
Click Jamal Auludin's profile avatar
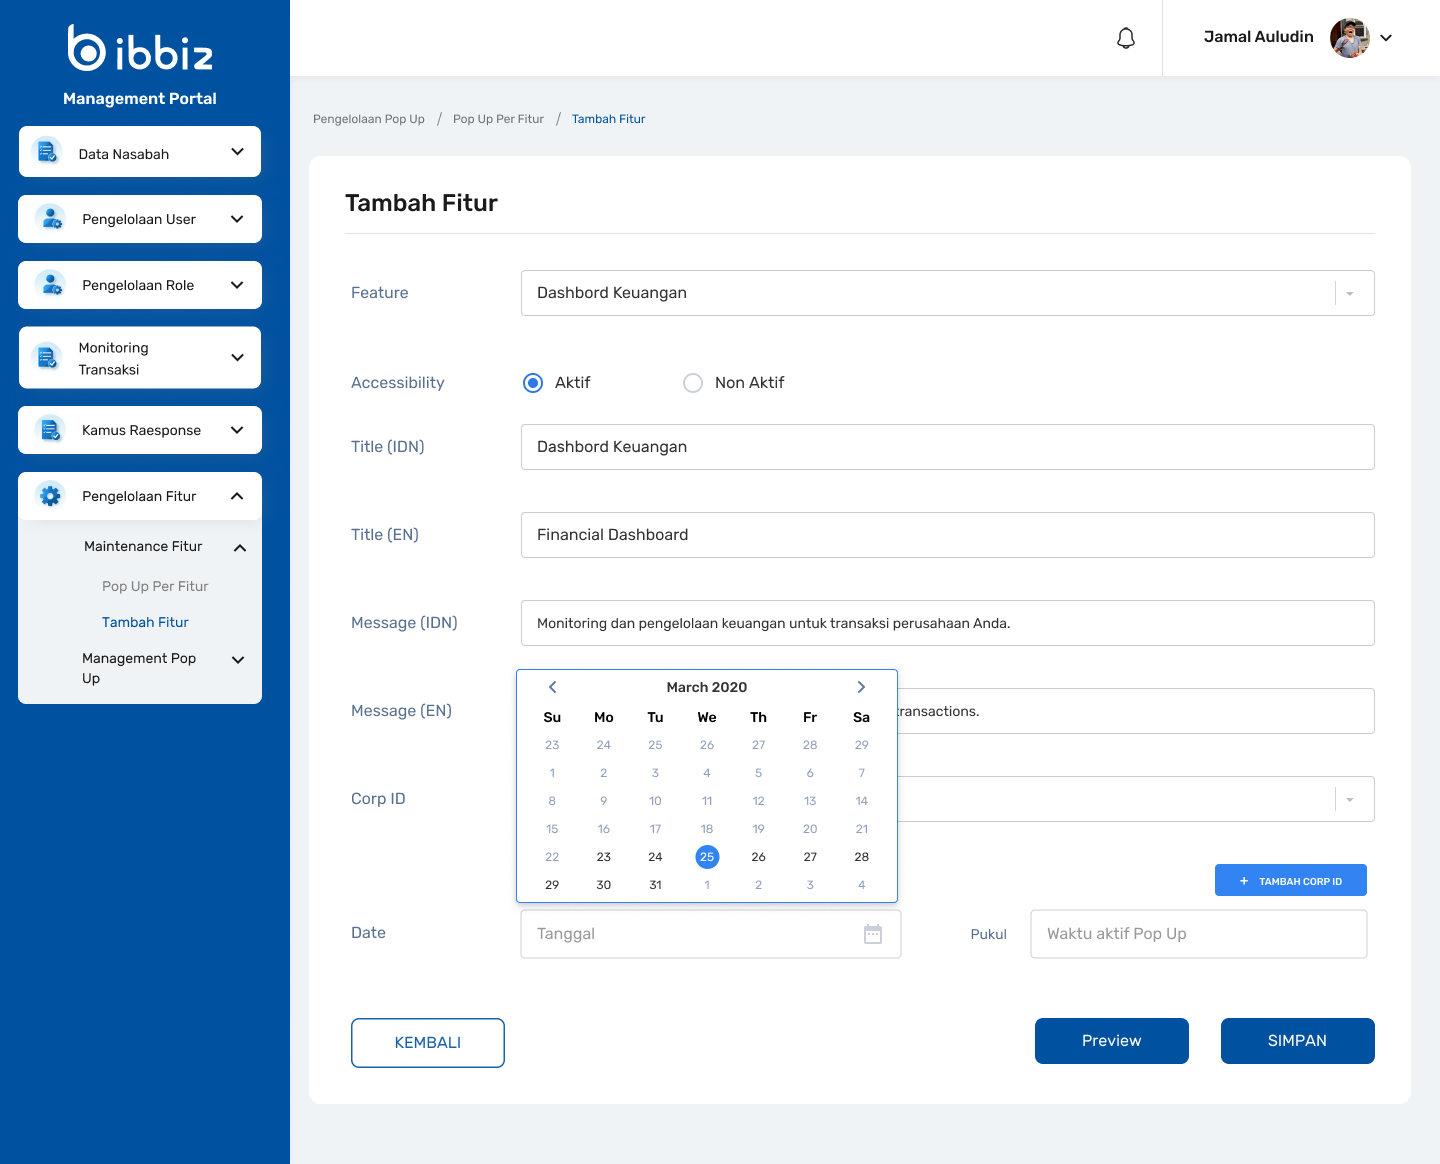click(1349, 38)
